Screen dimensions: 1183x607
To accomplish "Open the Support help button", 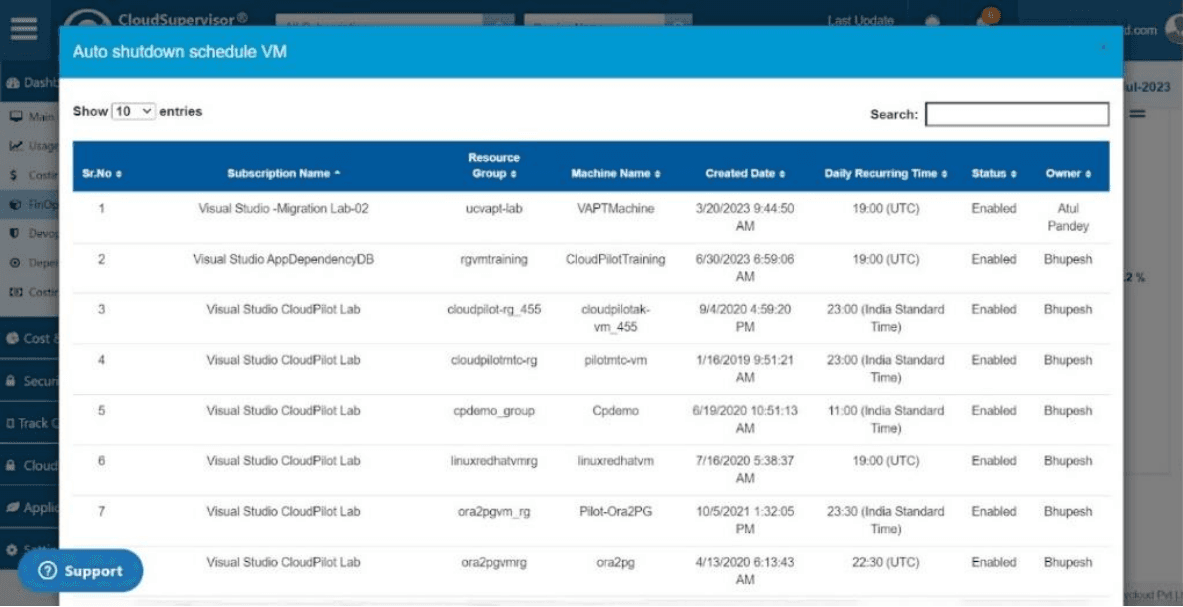I will (80, 571).
